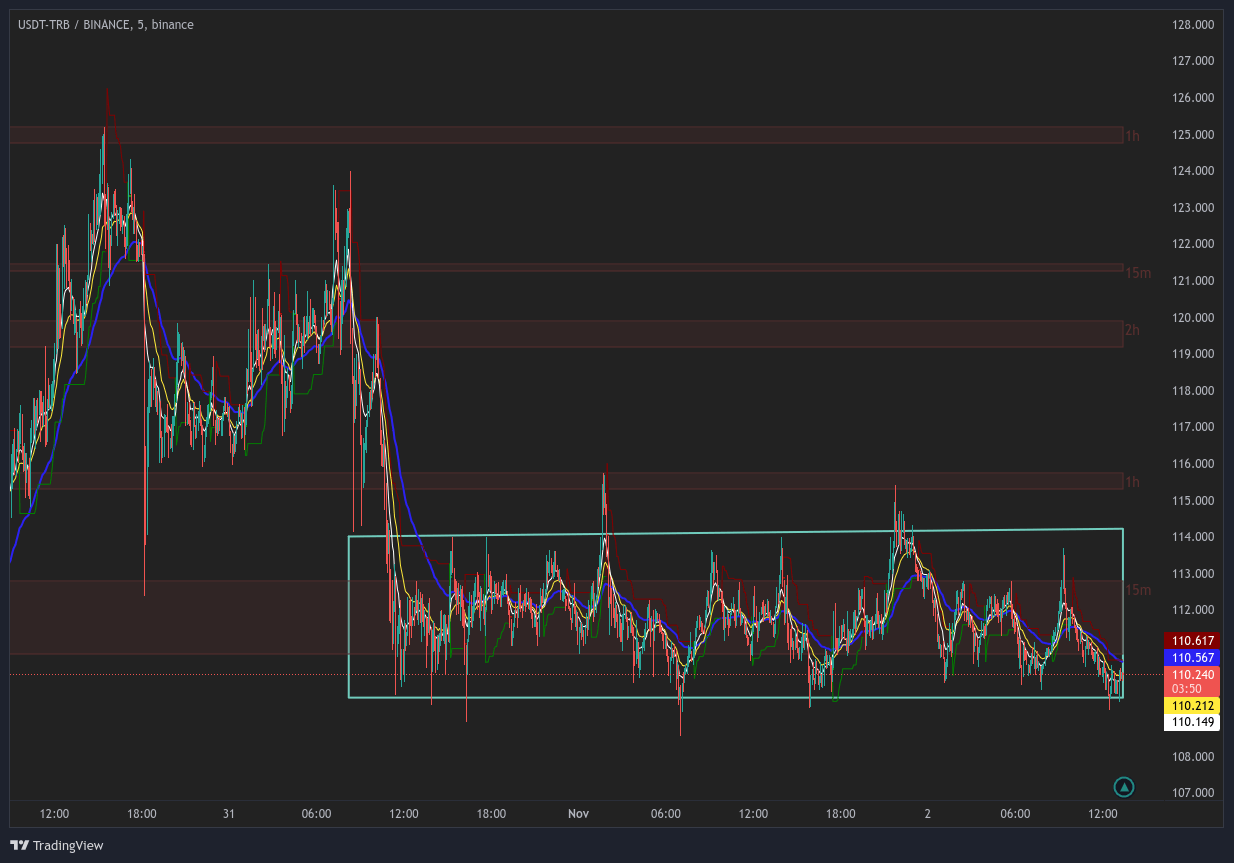This screenshot has height=863, width=1234.
Task: Select the dark red 110.617 price tag
Action: [1191, 640]
